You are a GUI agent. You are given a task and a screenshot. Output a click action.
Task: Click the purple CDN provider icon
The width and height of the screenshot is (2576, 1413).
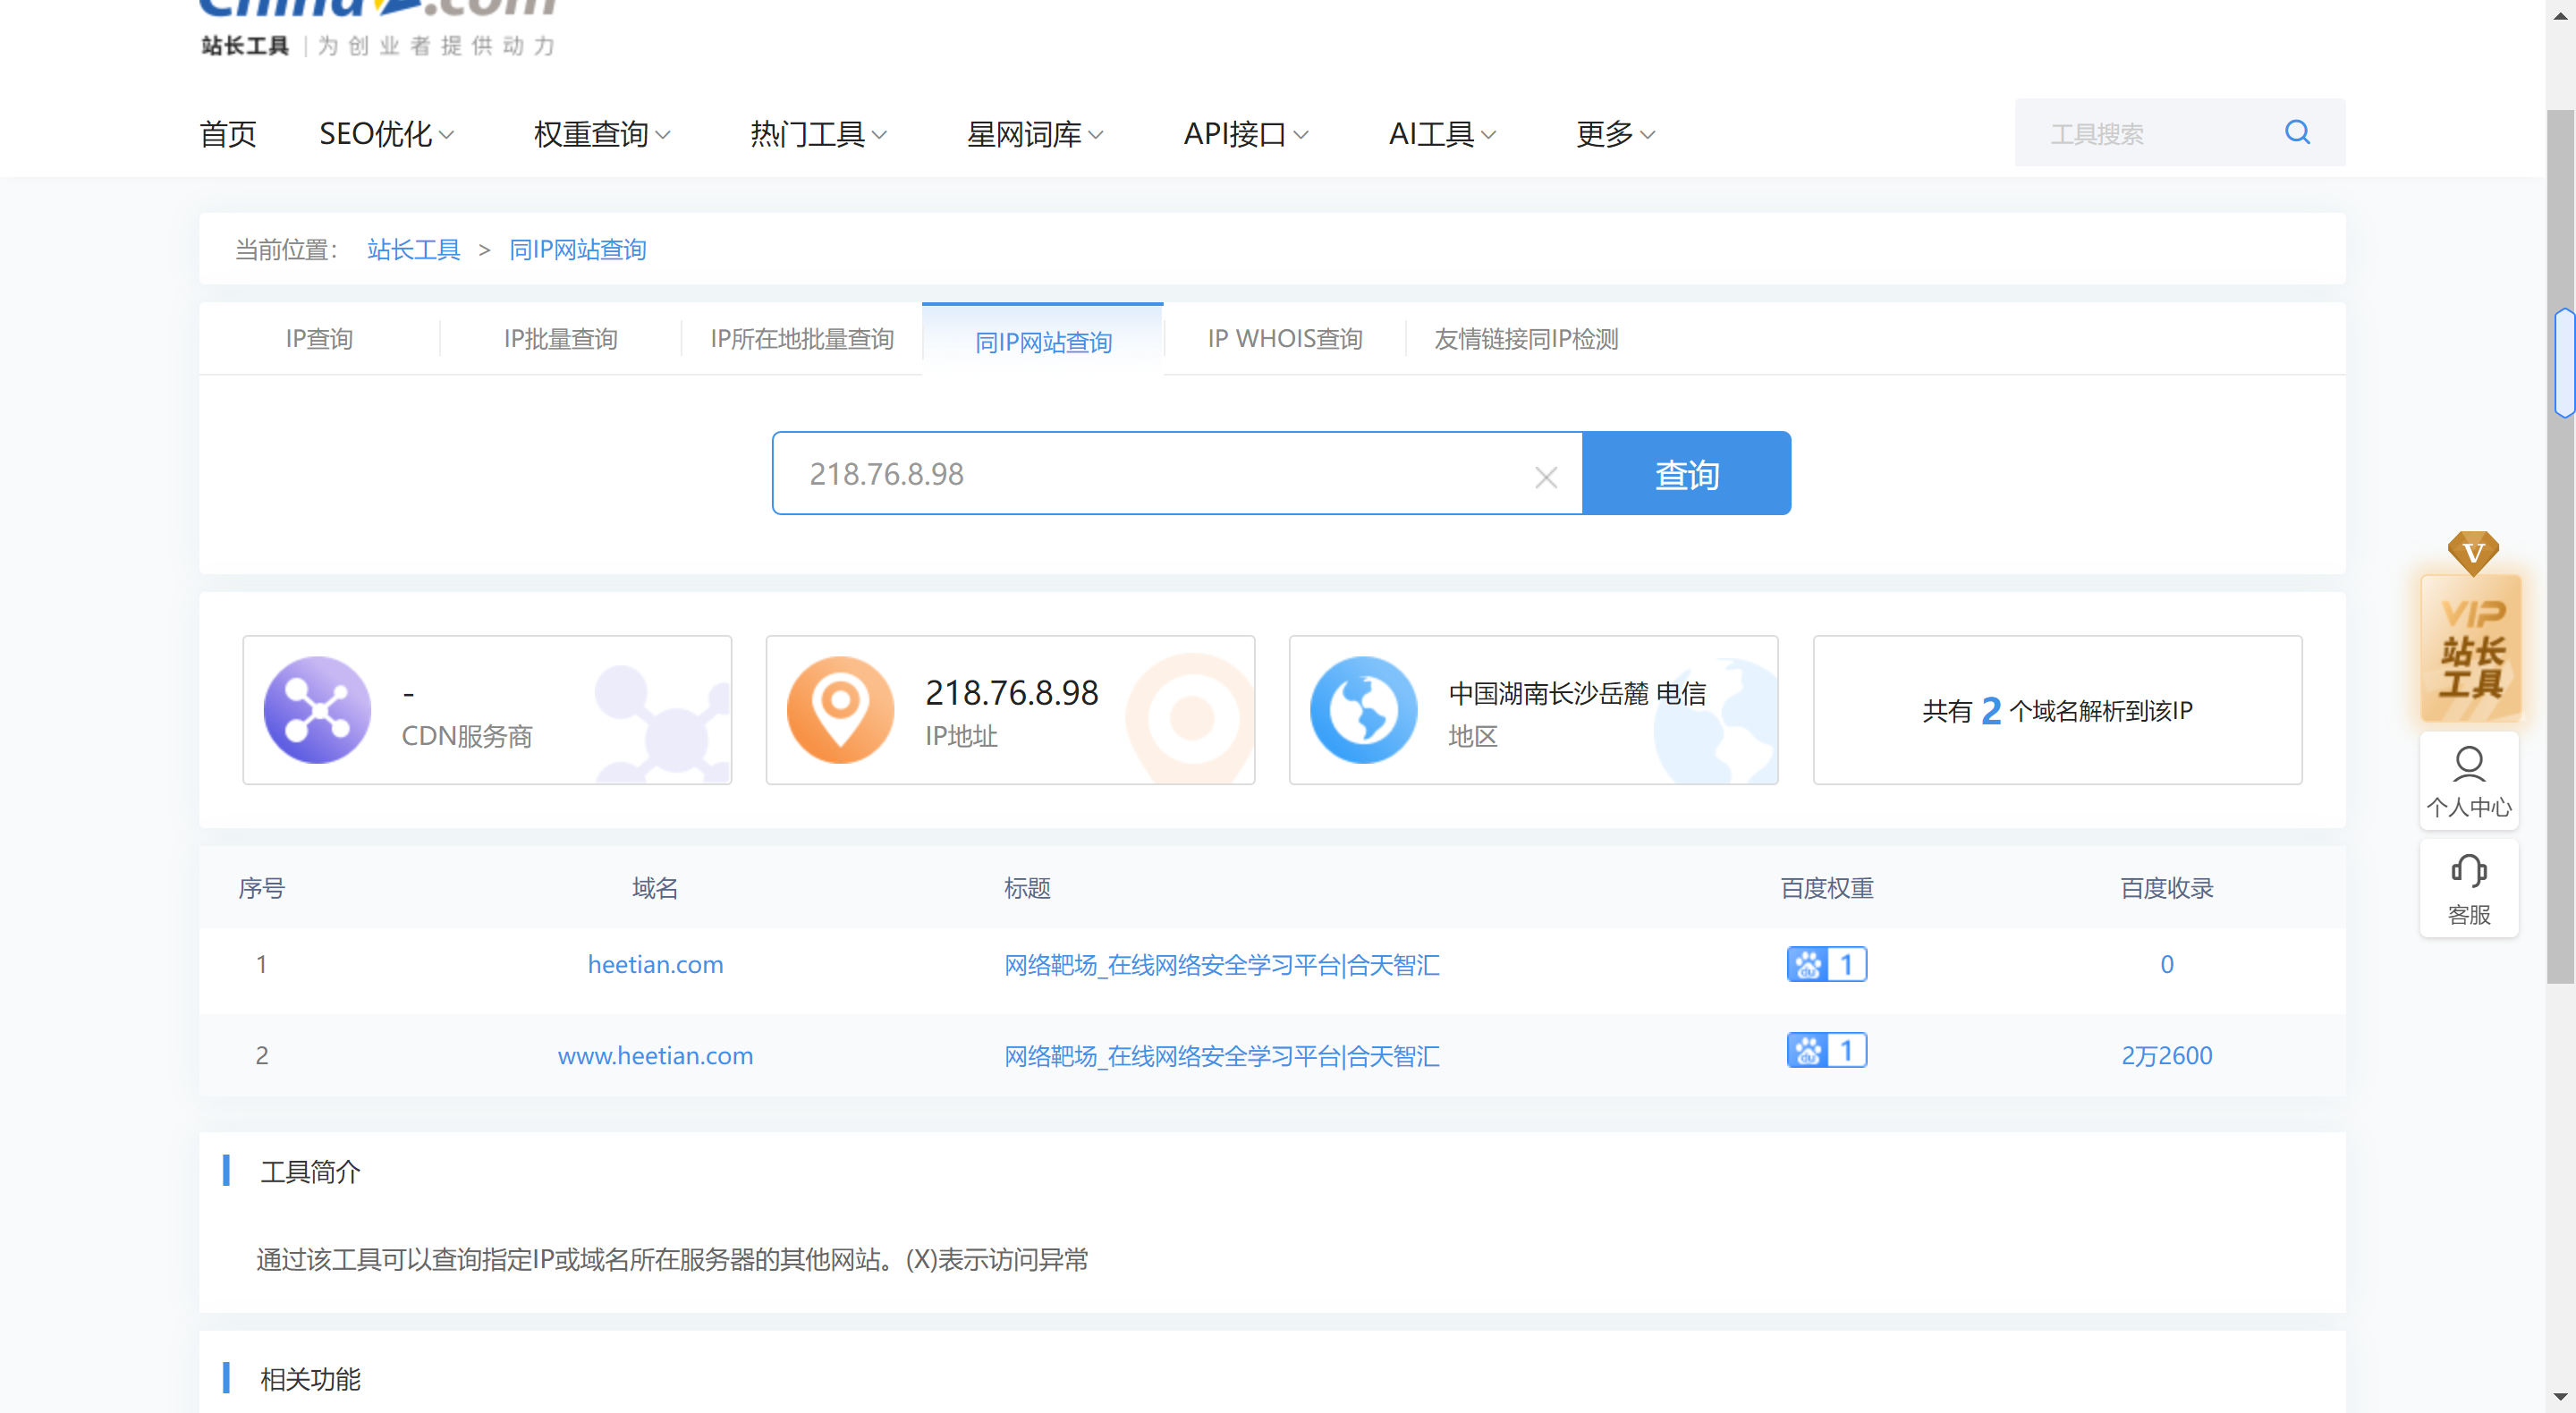pyautogui.click(x=317, y=709)
